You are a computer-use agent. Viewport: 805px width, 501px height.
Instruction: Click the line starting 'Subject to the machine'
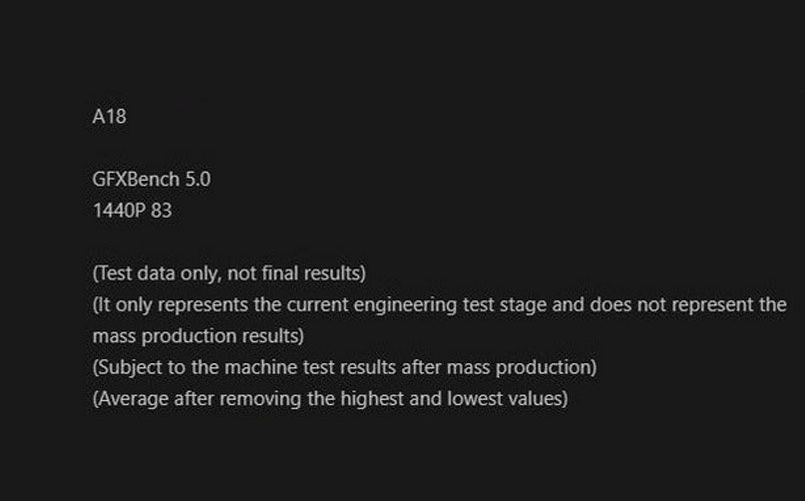tap(344, 368)
